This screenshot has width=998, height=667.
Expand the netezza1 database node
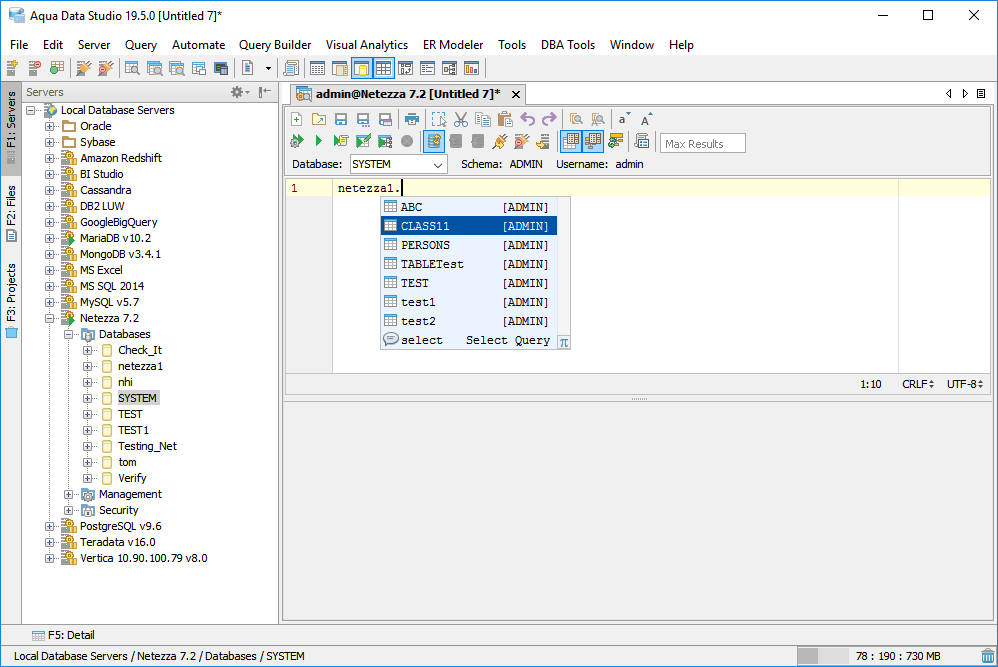tap(88, 366)
